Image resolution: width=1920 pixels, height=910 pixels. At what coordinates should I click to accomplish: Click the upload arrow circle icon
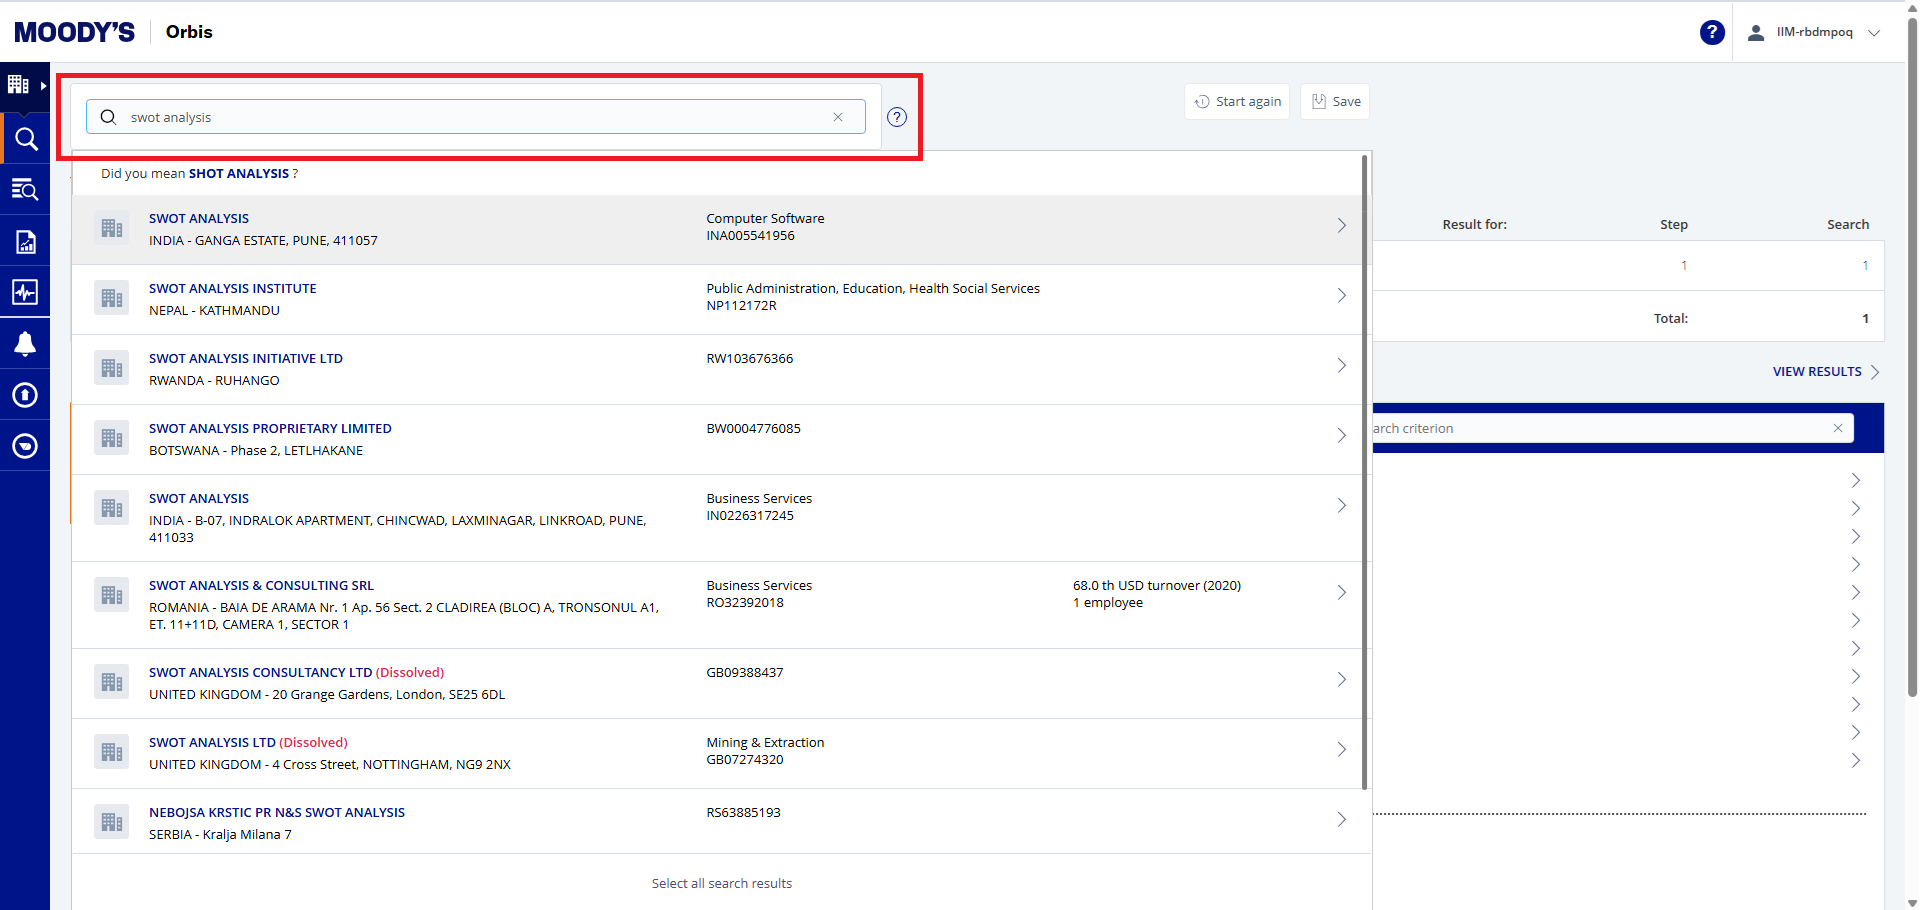[25, 395]
